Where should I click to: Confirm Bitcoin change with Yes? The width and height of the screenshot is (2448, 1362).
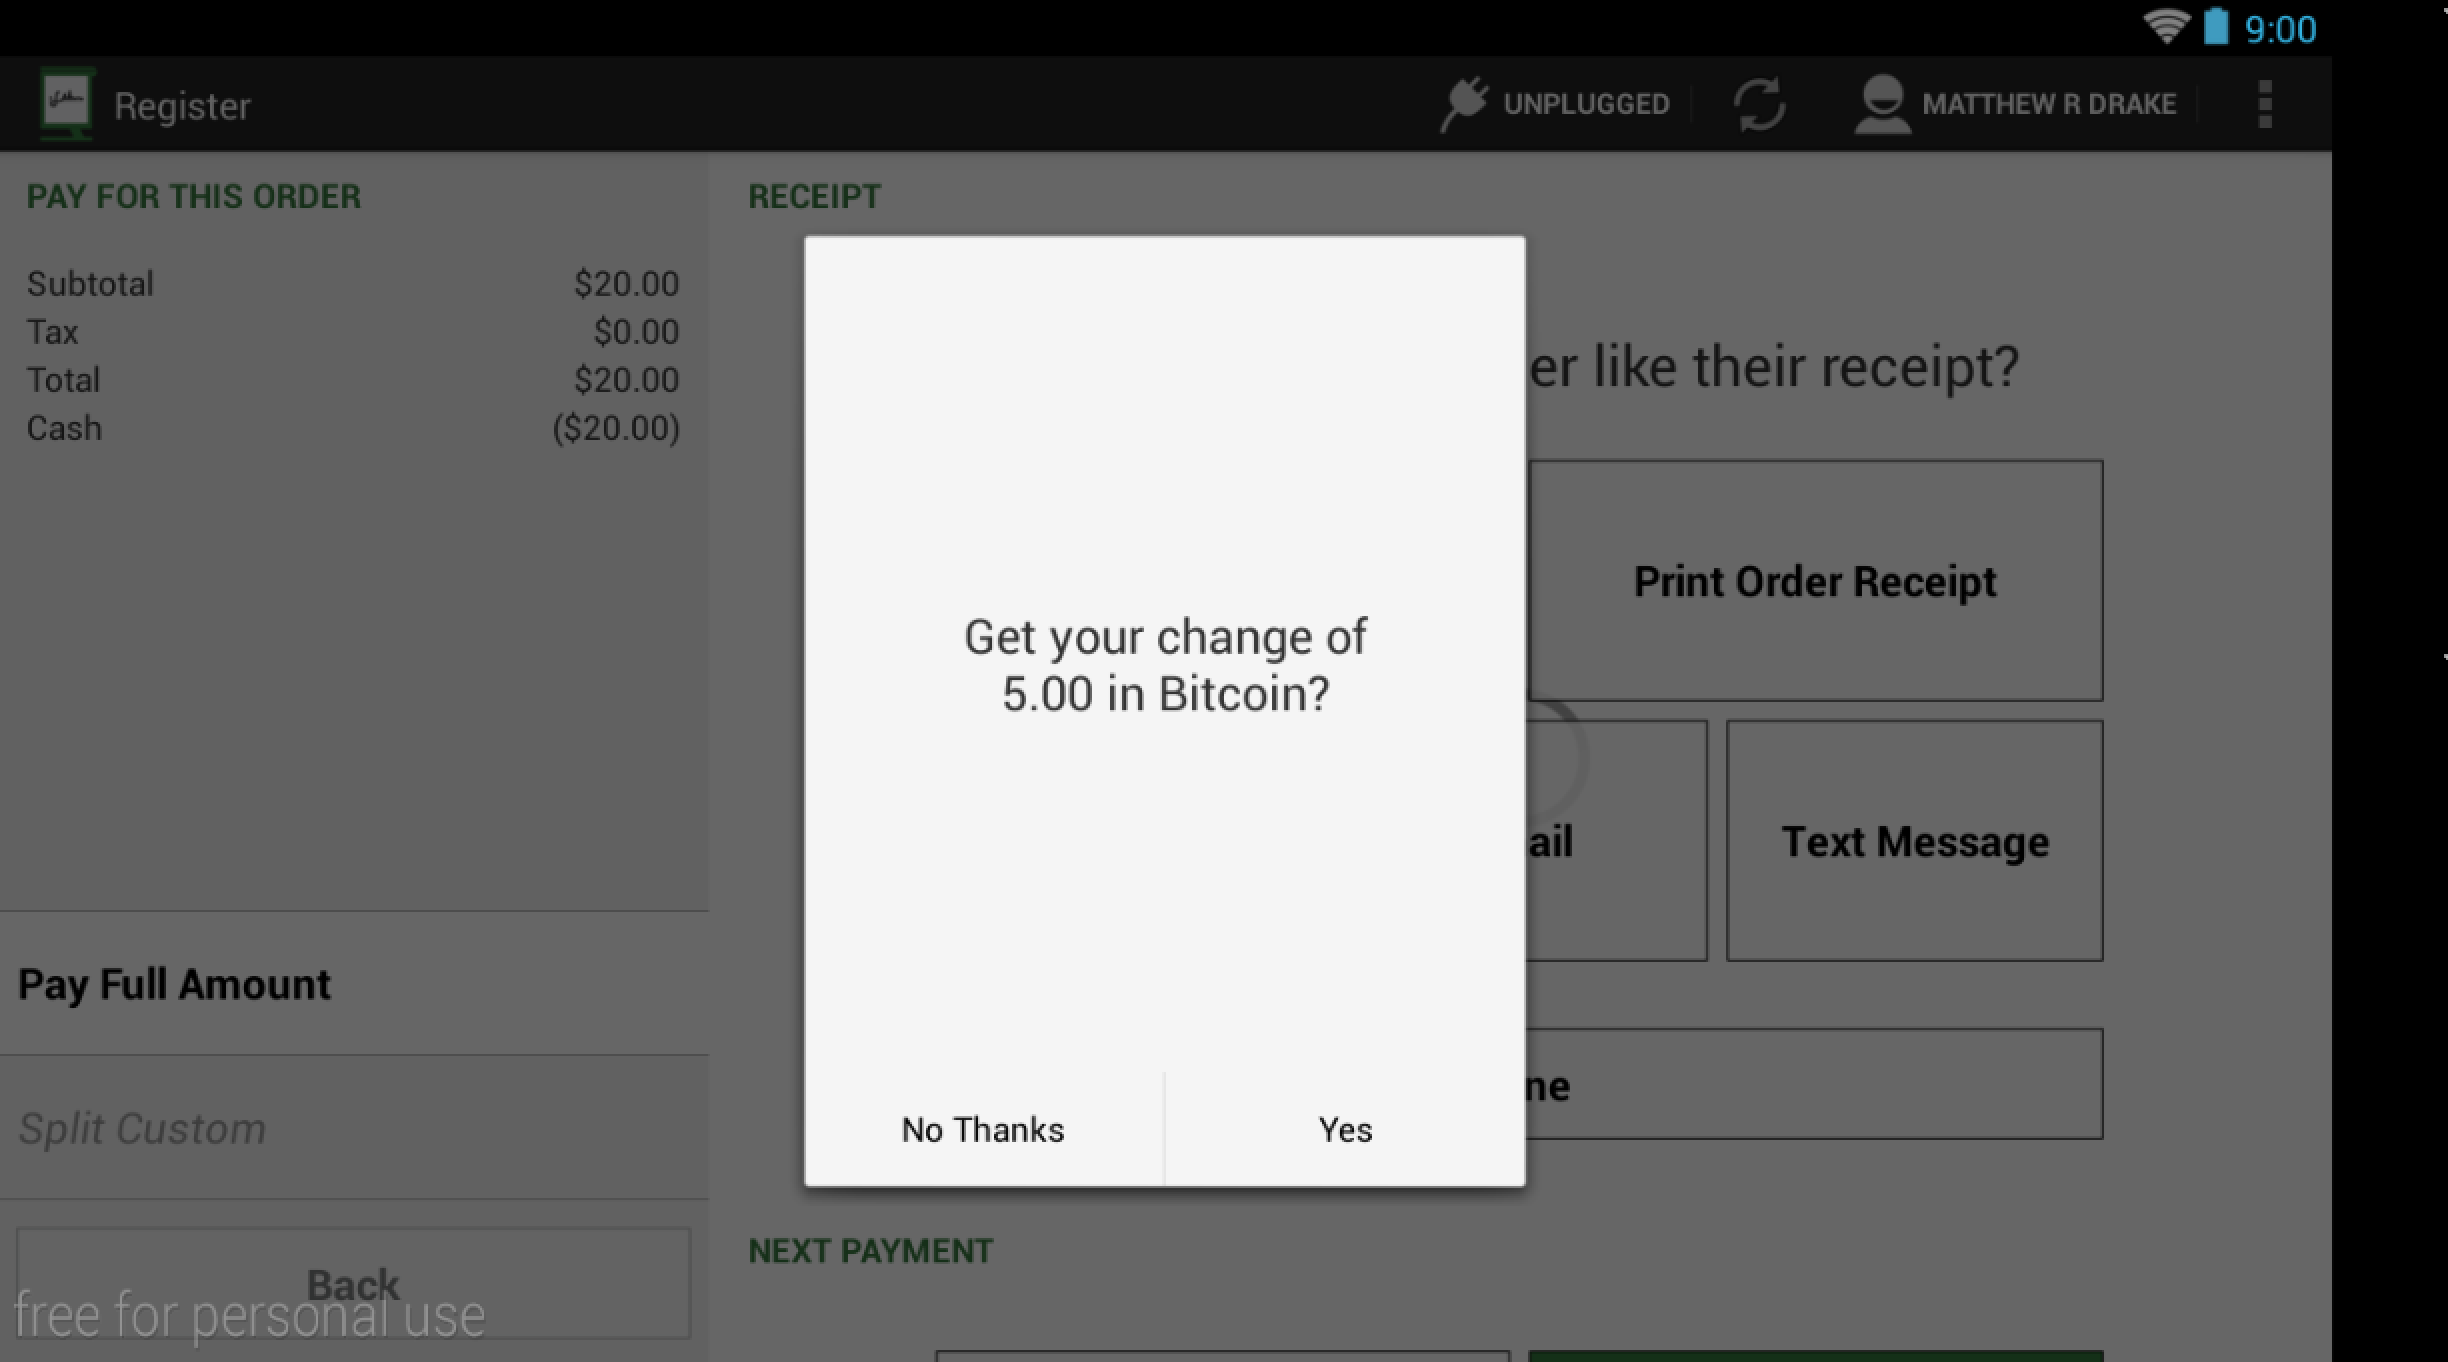(x=1345, y=1129)
